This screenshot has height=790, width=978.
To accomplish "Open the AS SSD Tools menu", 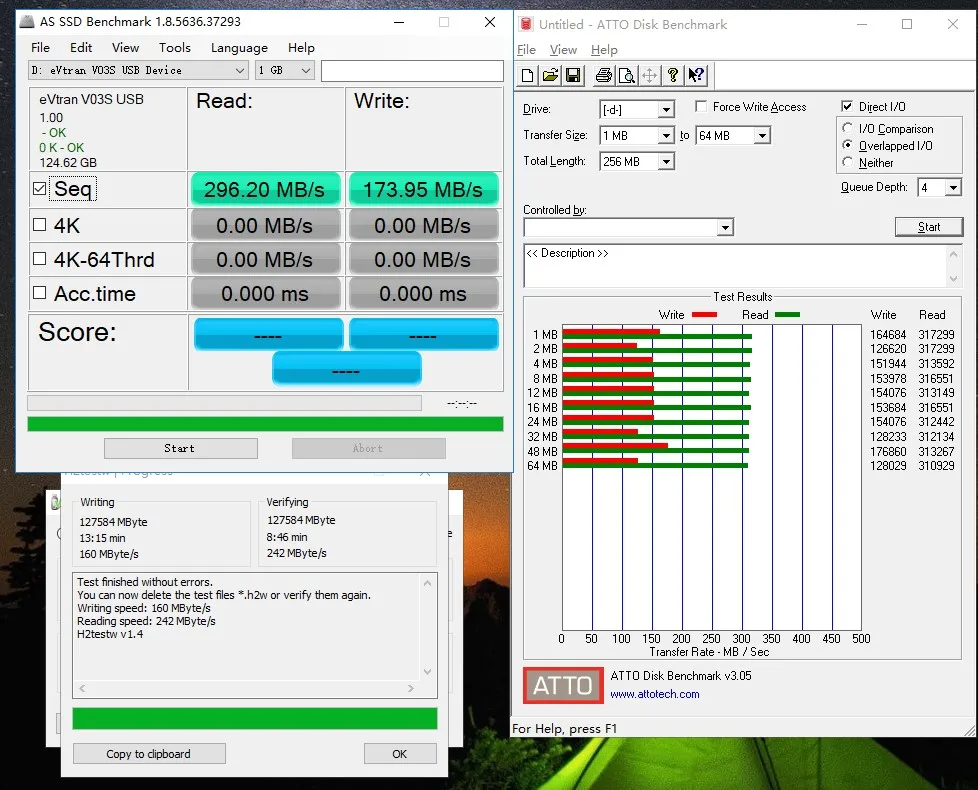I will [175, 47].
